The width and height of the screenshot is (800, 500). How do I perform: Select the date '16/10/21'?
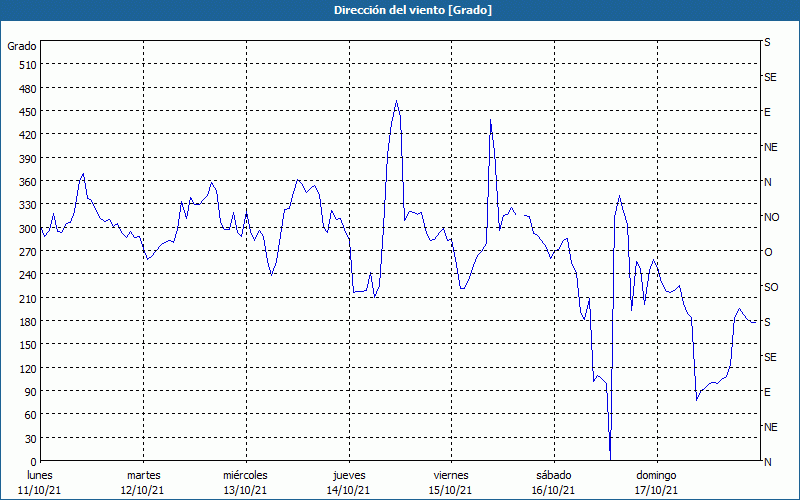pos(554,490)
